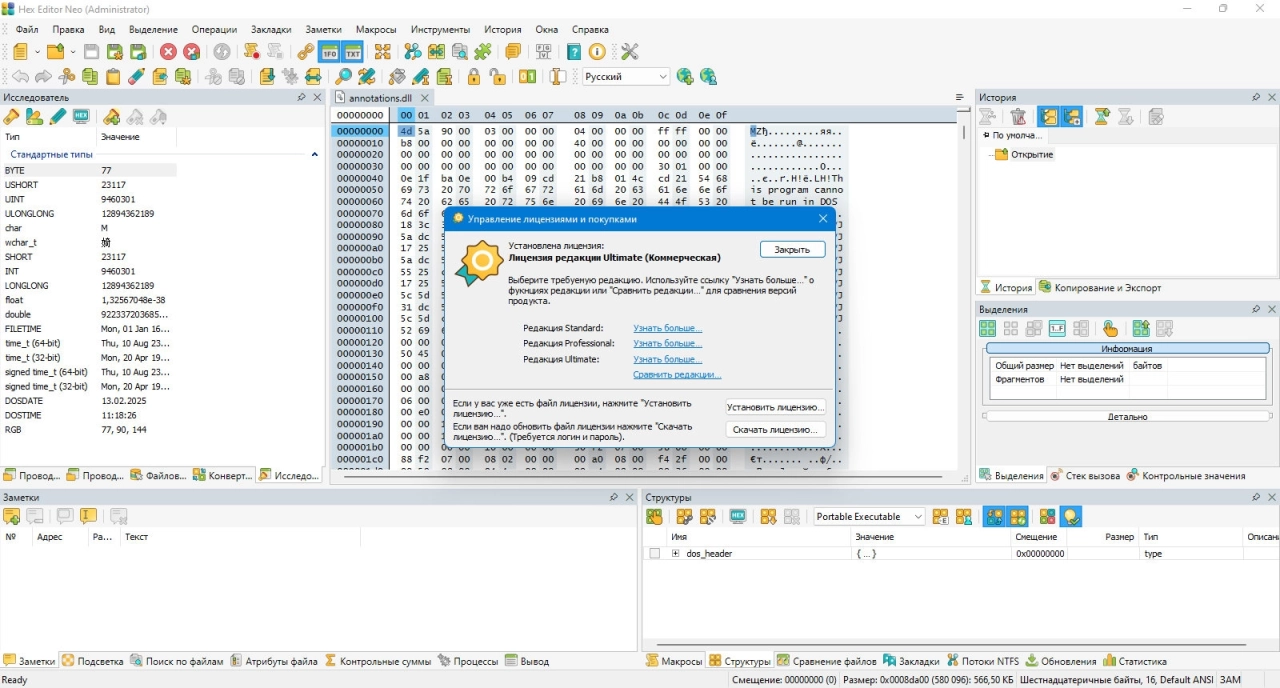Click the Undo arrow icon

tap(20, 76)
